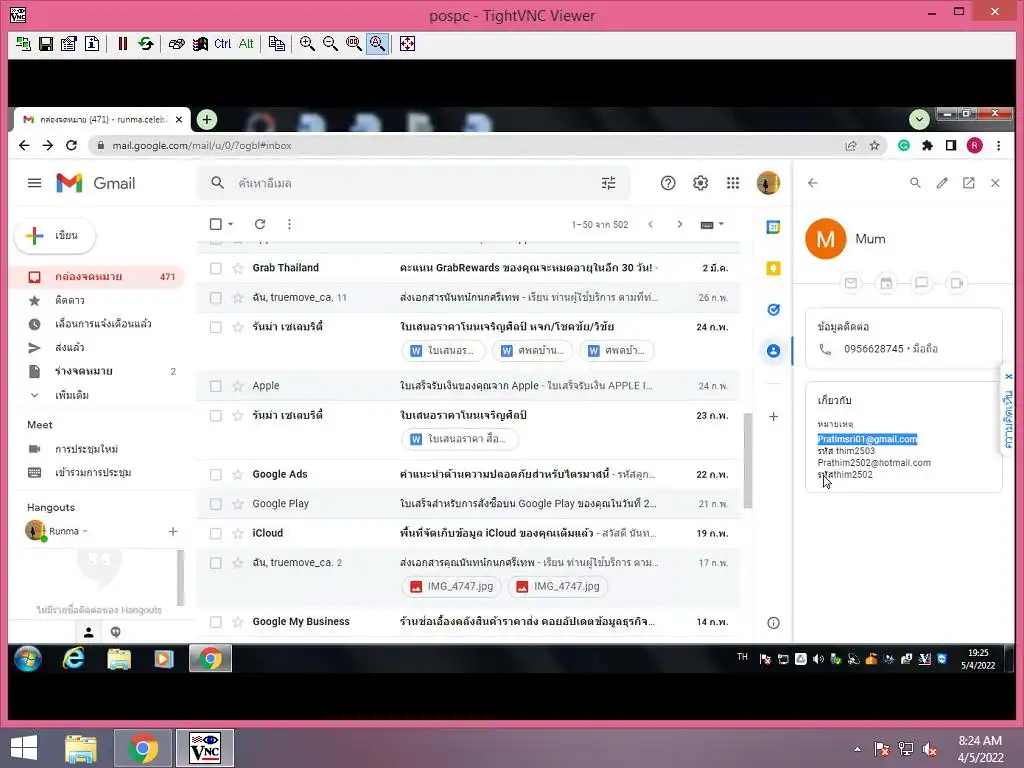
Task: Open more options above mail list
Action: coord(289,224)
